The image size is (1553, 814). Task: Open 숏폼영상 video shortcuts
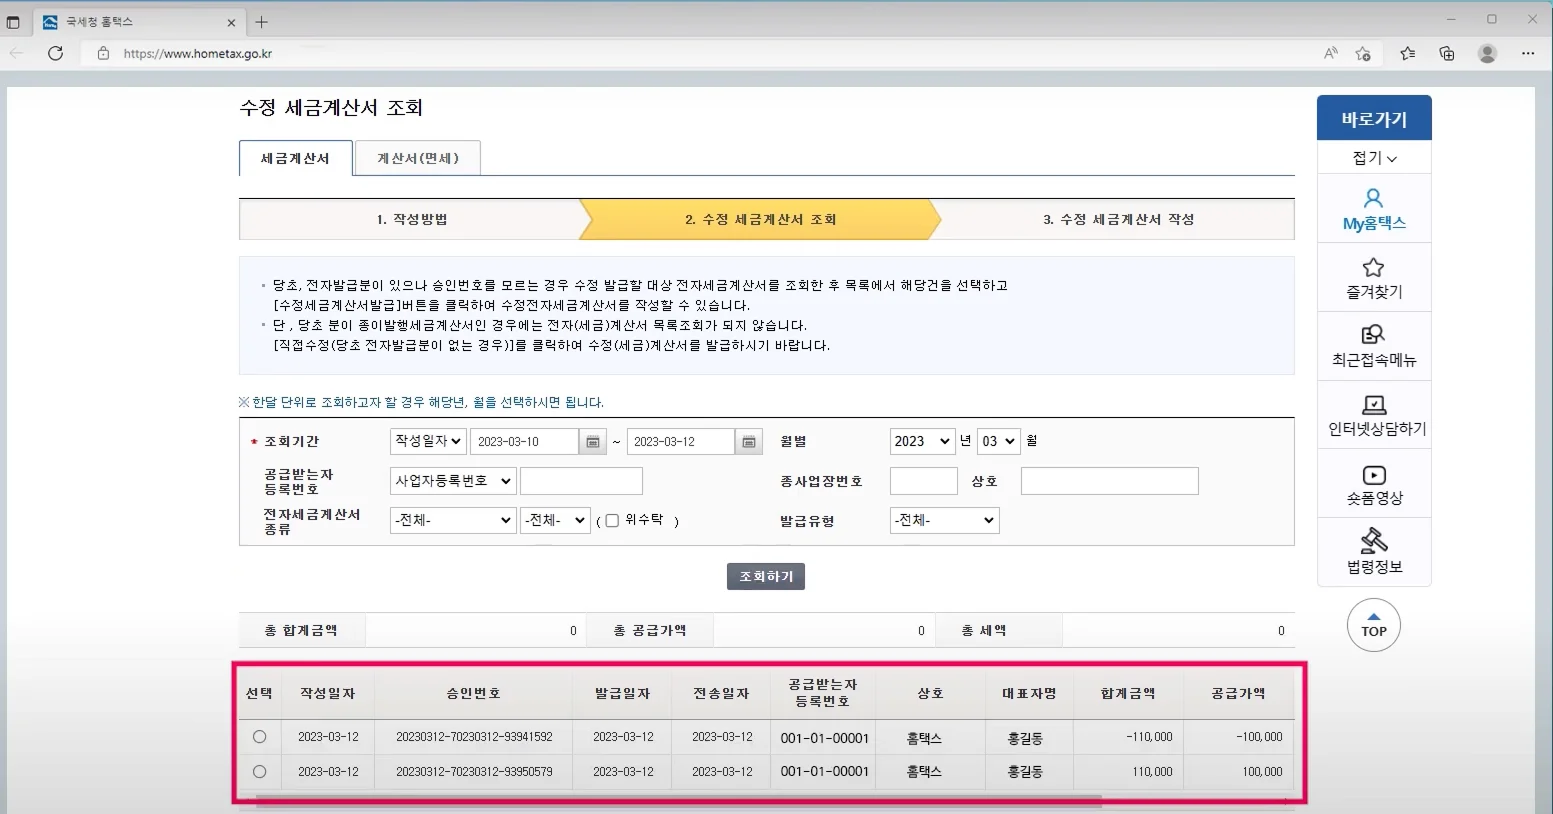pos(1372,483)
